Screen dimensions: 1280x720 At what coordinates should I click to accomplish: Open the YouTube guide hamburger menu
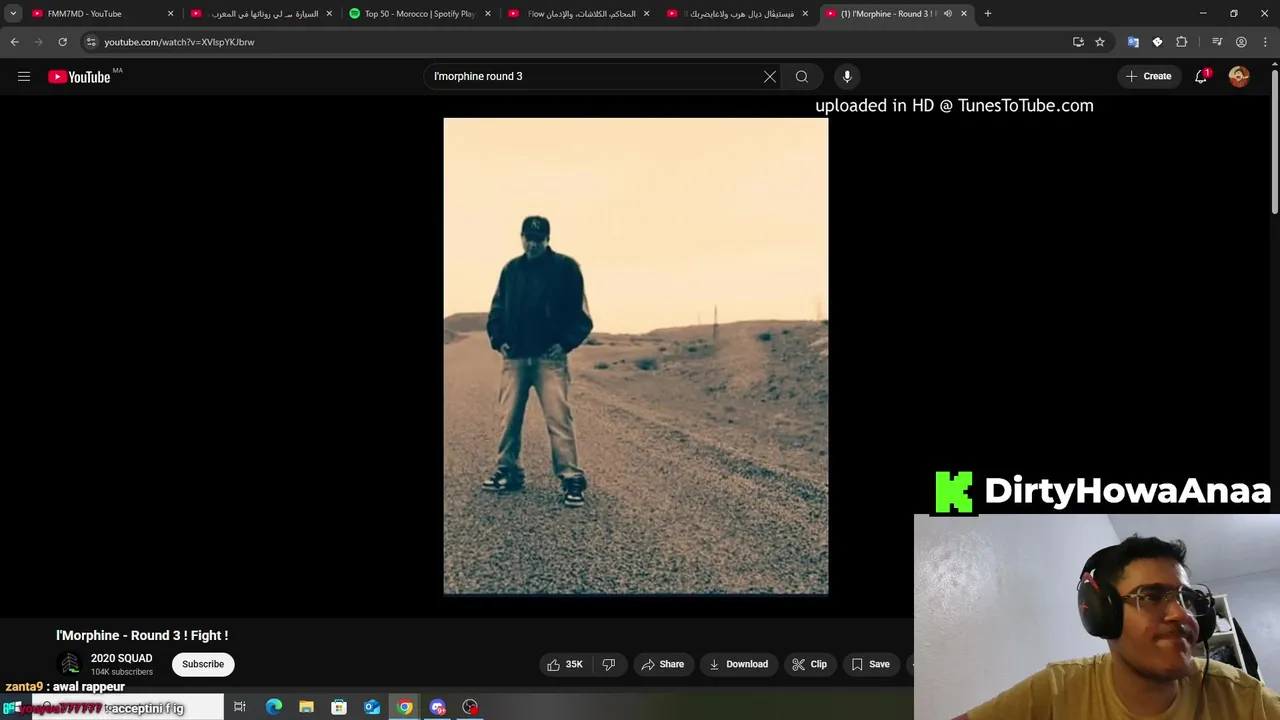(x=24, y=76)
